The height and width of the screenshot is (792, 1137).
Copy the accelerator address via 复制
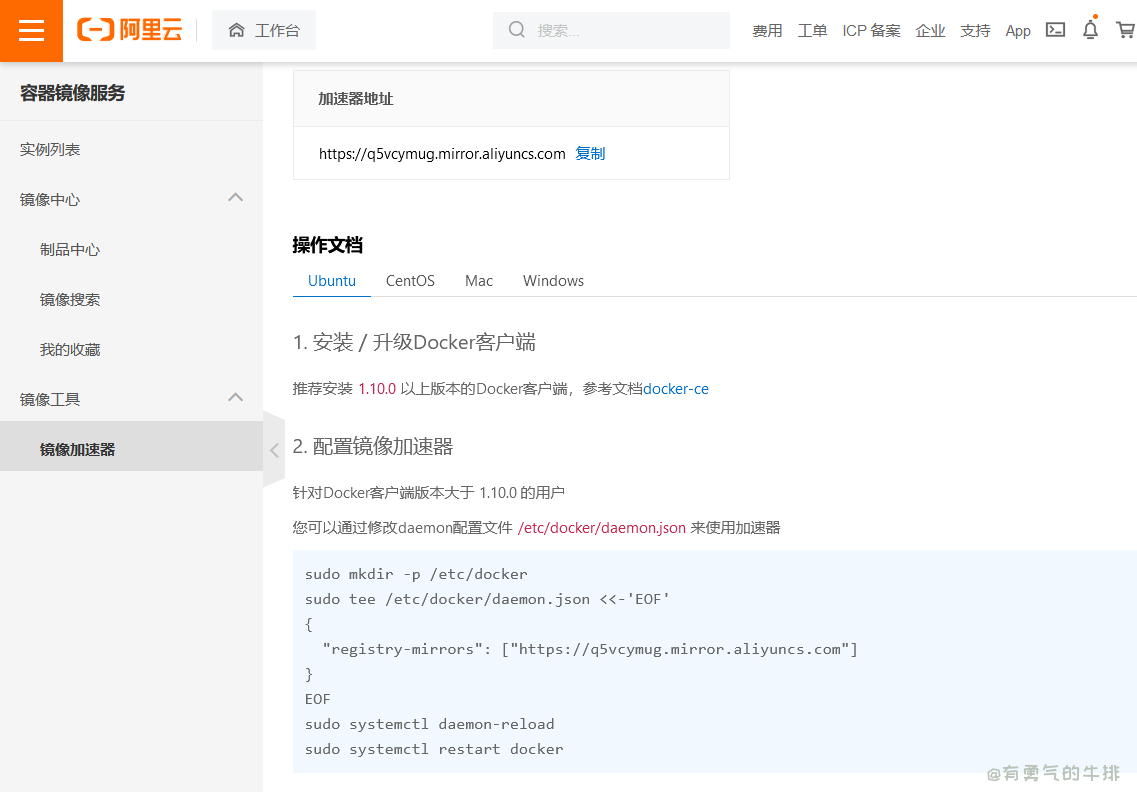tap(590, 154)
